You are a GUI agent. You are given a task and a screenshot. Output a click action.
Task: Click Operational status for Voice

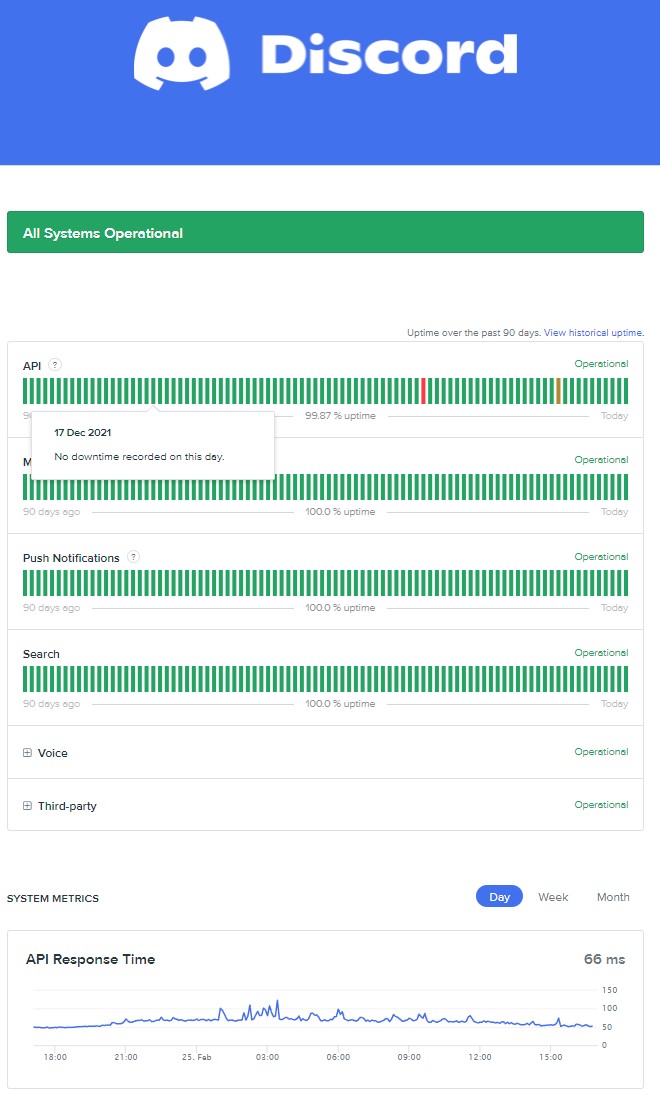[601, 751]
